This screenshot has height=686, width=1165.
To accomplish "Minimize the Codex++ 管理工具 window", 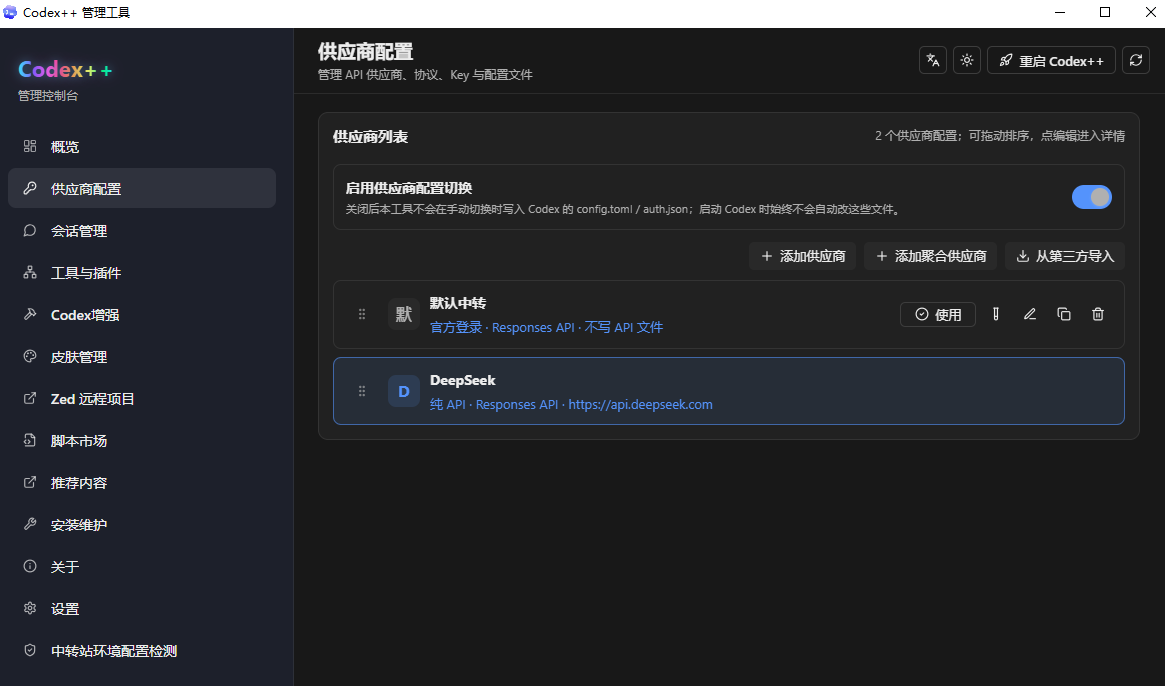I will click(x=1059, y=13).
